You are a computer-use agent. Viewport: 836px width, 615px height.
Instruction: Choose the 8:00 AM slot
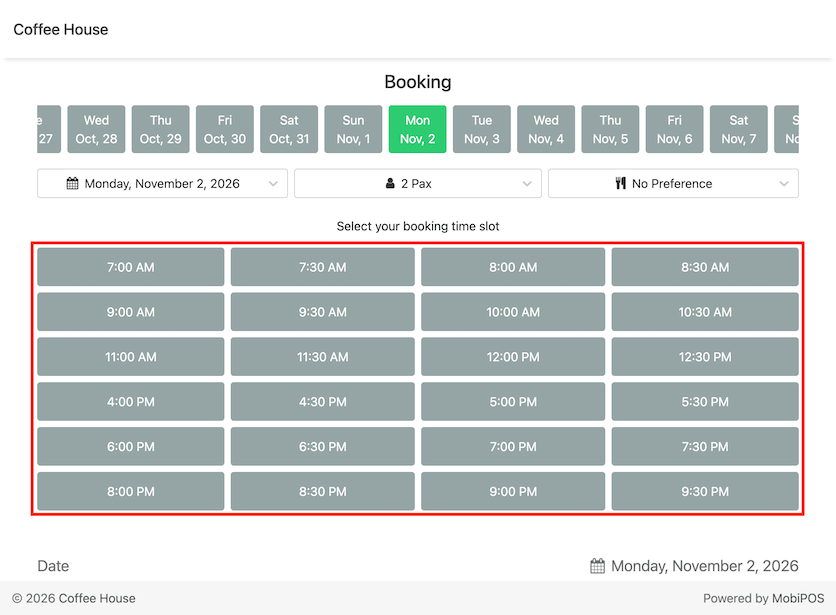tap(513, 267)
